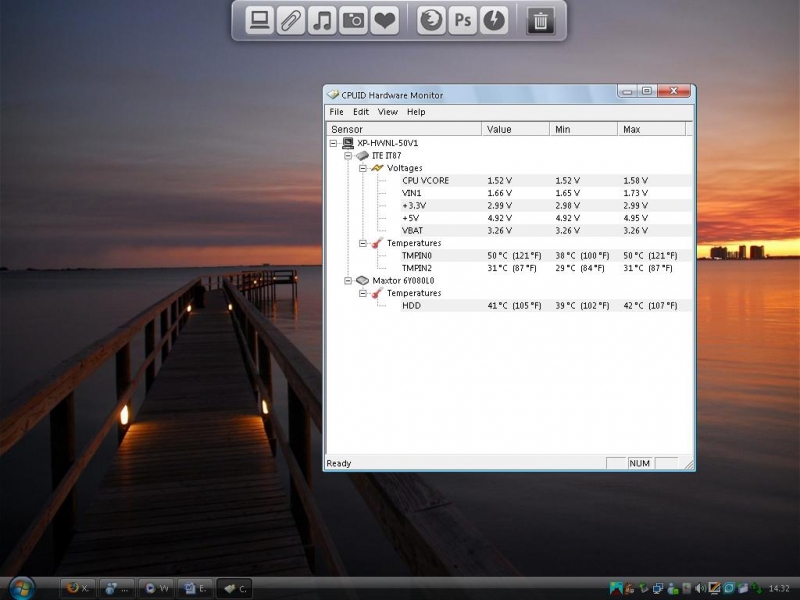Image resolution: width=800 pixels, height=600 pixels.
Task: Click the music note dock icon
Action: point(322,20)
